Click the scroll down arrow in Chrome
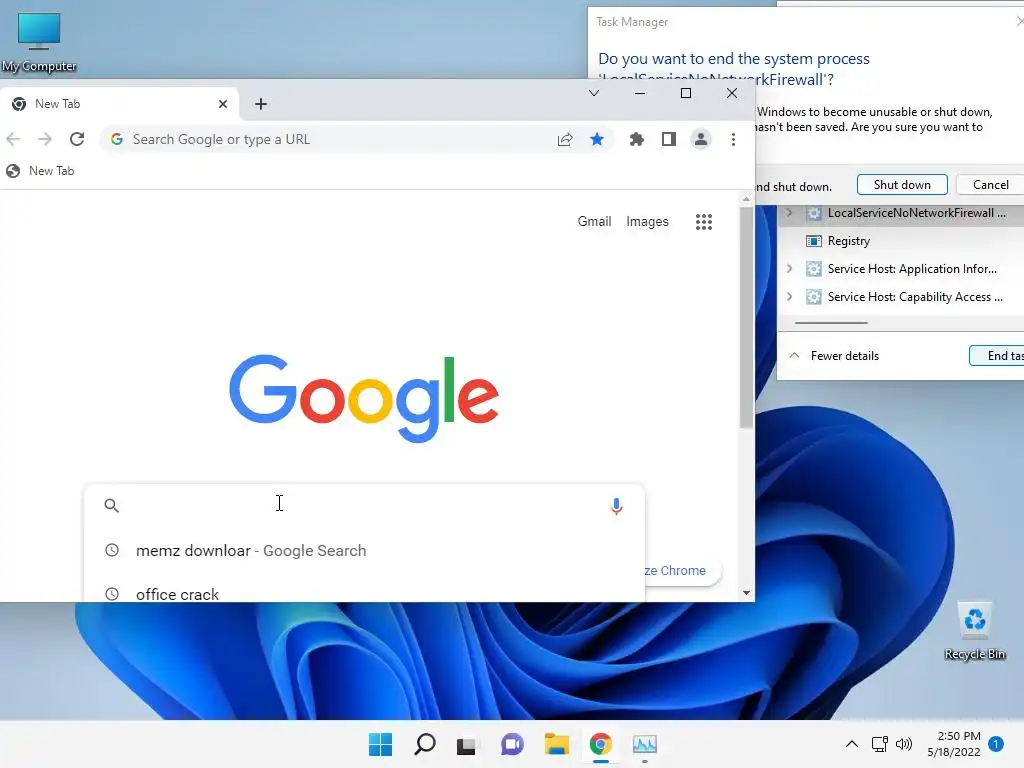This screenshot has height=768, width=1024. pos(746,593)
